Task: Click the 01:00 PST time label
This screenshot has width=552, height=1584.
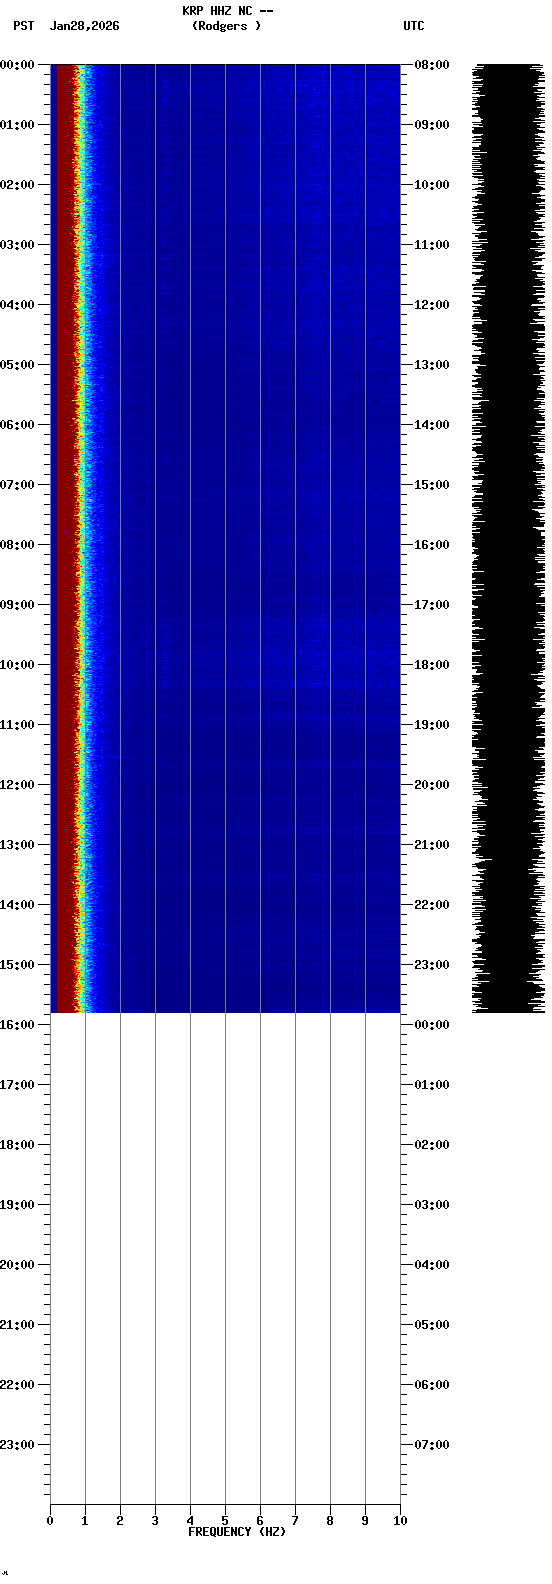Action: pos(17,125)
